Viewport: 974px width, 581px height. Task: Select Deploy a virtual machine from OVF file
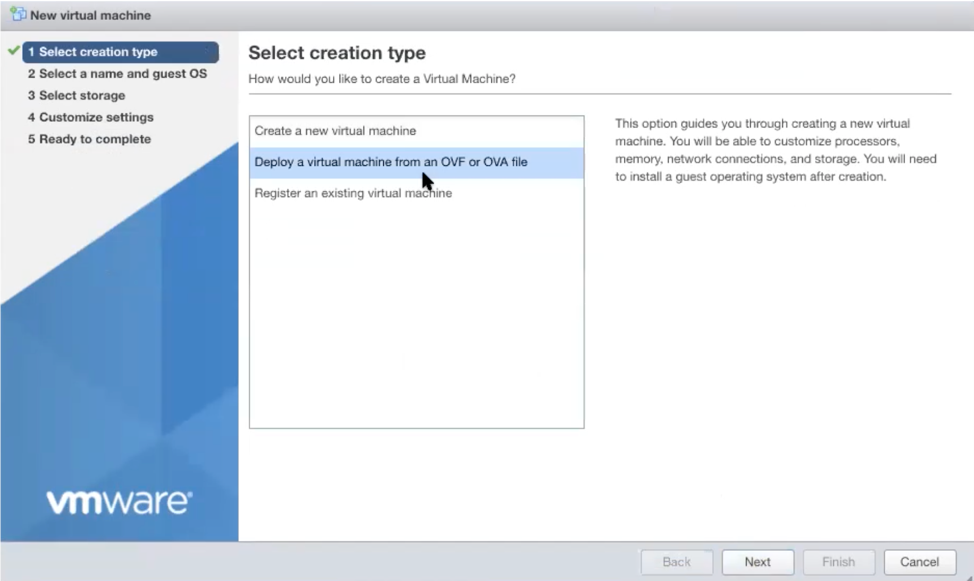coord(390,163)
